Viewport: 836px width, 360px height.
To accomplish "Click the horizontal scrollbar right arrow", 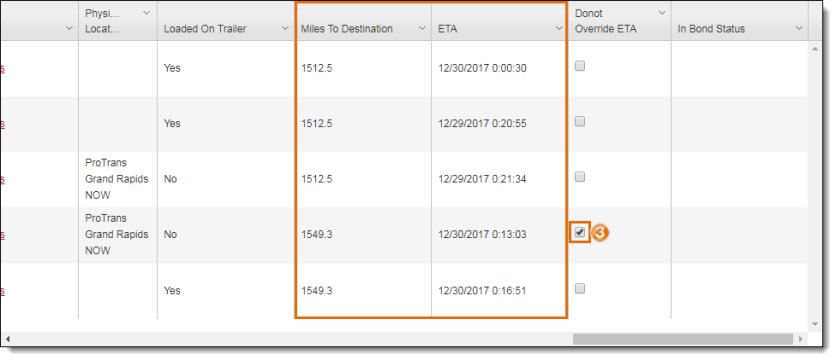I will click(x=800, y=339).
